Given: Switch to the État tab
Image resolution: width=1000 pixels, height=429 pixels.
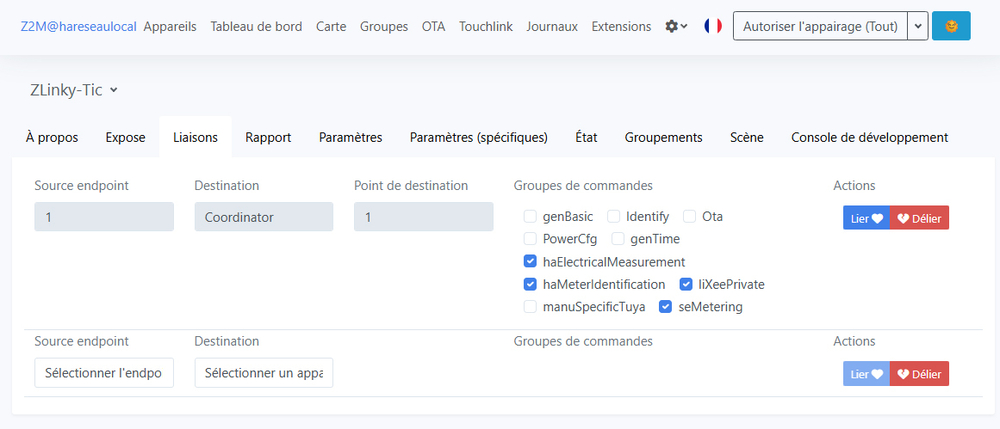Looking at the screenshot, I should coord(586,137).
